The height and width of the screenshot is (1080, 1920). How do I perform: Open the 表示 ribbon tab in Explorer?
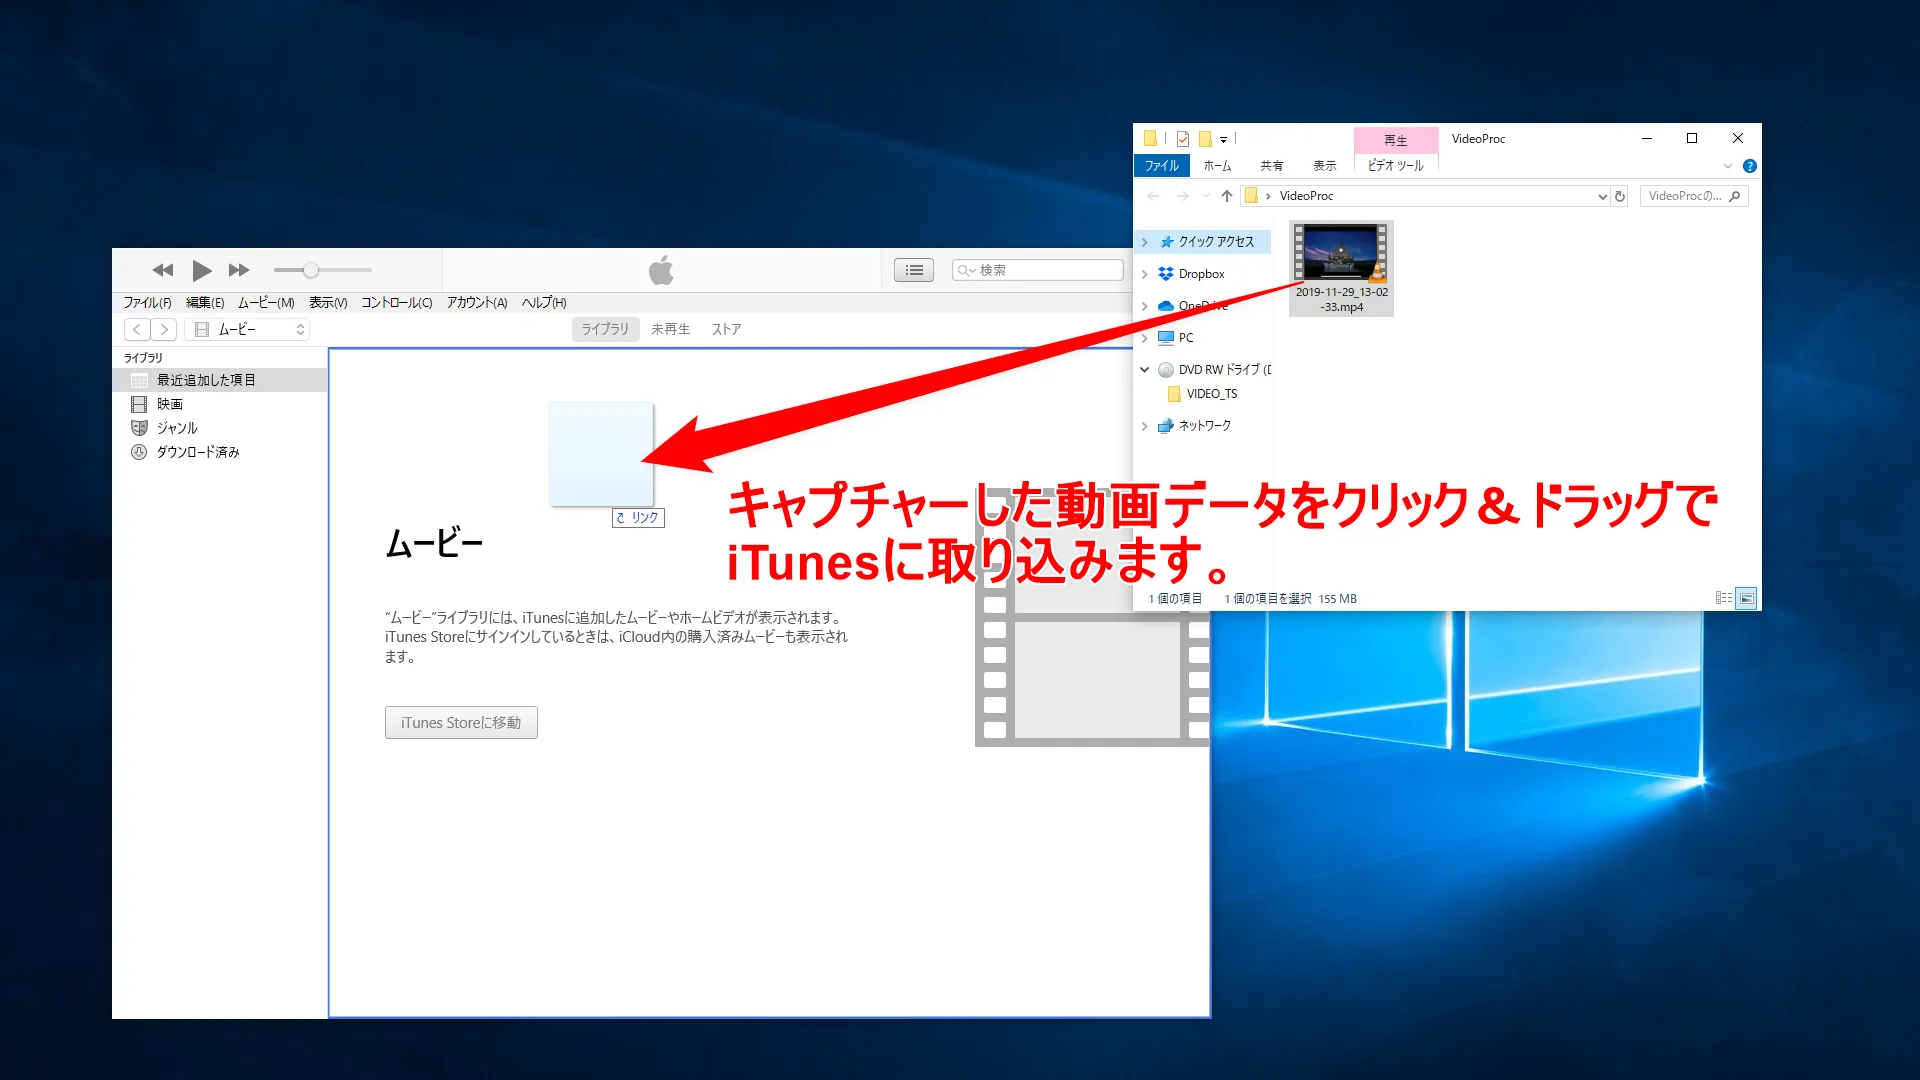[1324, 166]
